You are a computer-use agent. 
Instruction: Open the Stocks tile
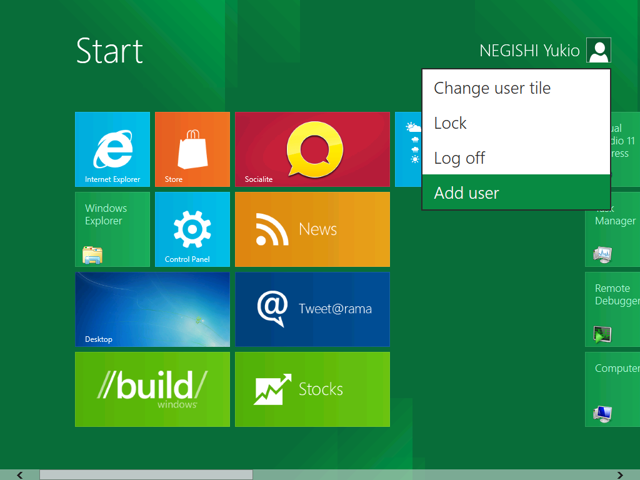[x=312, y=389]
